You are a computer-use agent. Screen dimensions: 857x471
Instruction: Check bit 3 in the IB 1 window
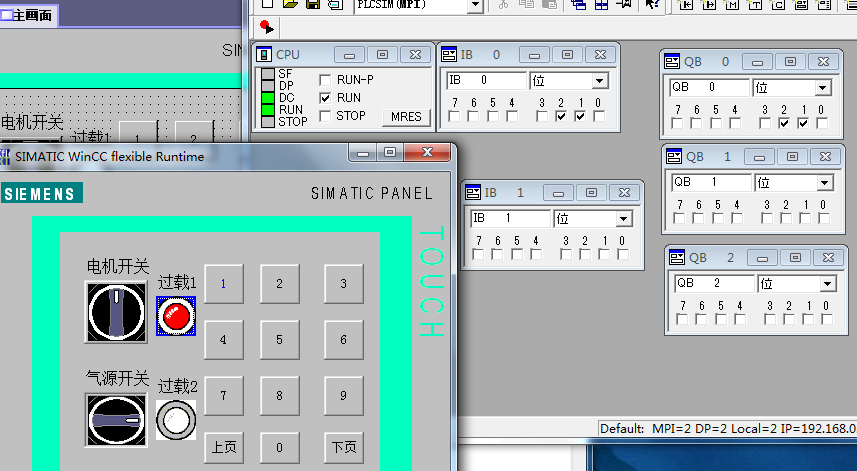click(566, 254)
